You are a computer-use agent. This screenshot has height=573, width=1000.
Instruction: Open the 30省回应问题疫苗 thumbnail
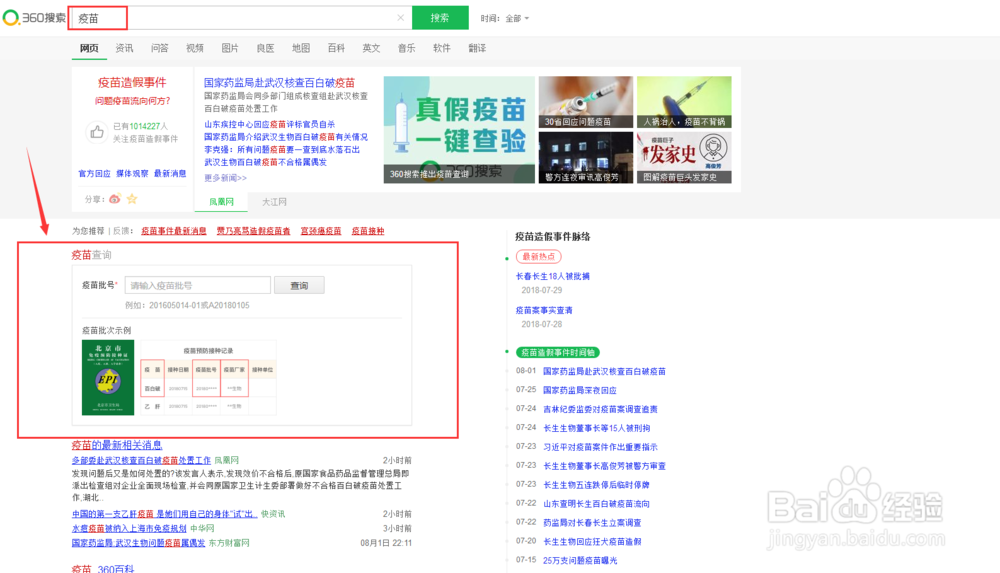tap(585, 102)
